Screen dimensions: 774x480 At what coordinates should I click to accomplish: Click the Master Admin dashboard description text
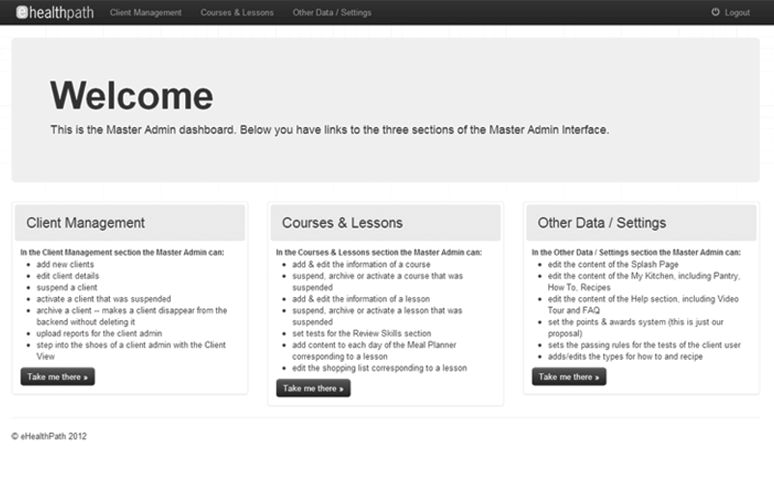click(x=329, y=130)
